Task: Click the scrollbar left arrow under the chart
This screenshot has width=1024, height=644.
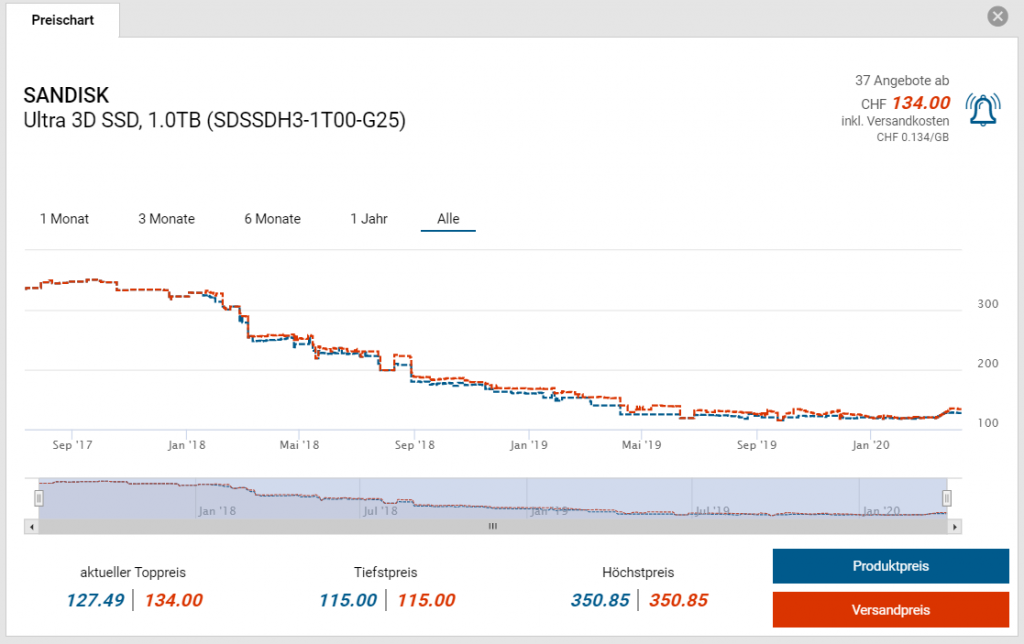Action: pyautogui.click(x=32, y=526)
